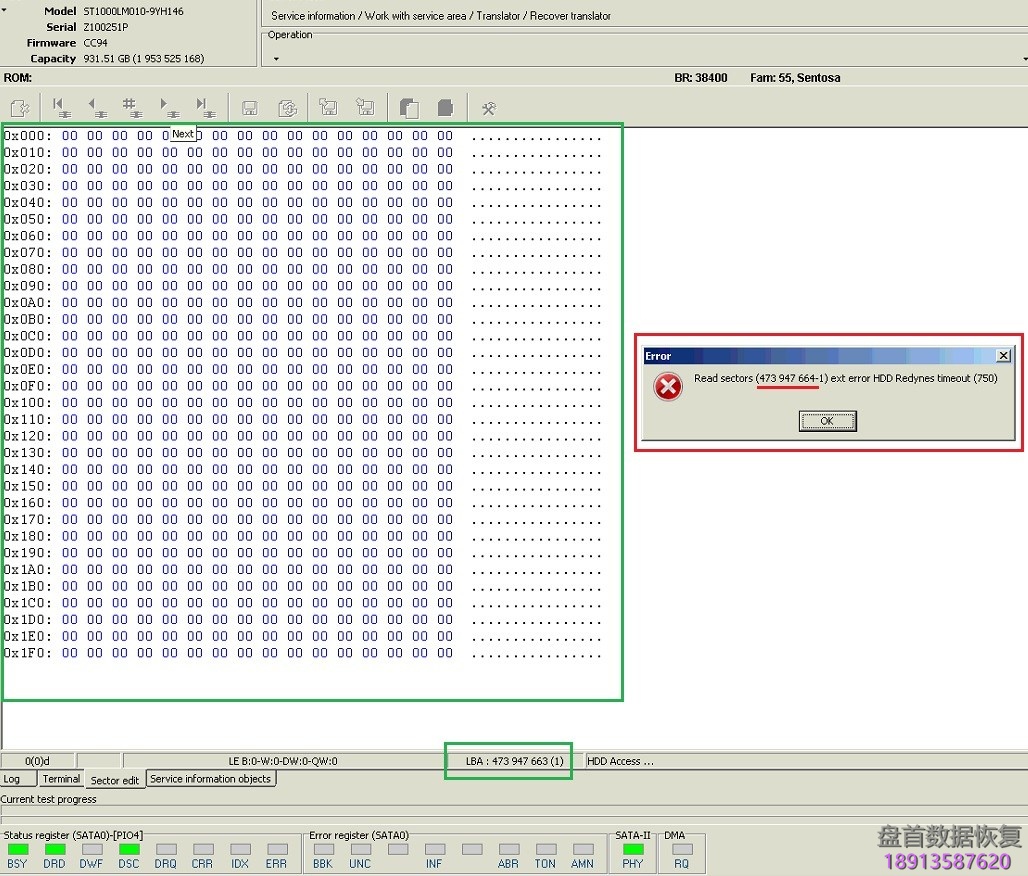The image size is (1028, 876).
Task: Click the Last sector navigation icon
Action: (x=203, y=107)
